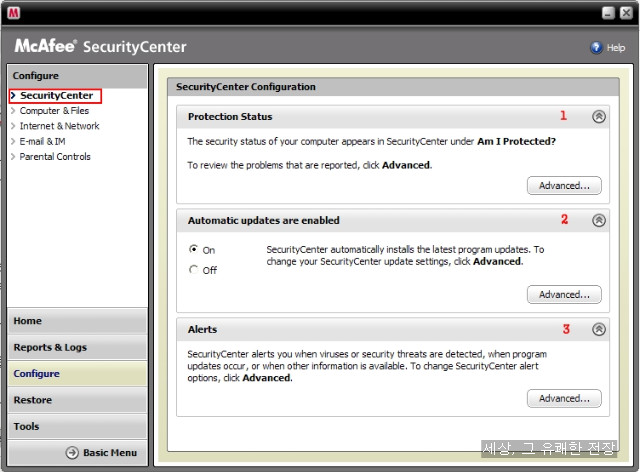Close the SecurityCenter window
640x472 pixels.
[x=626, y=13]
